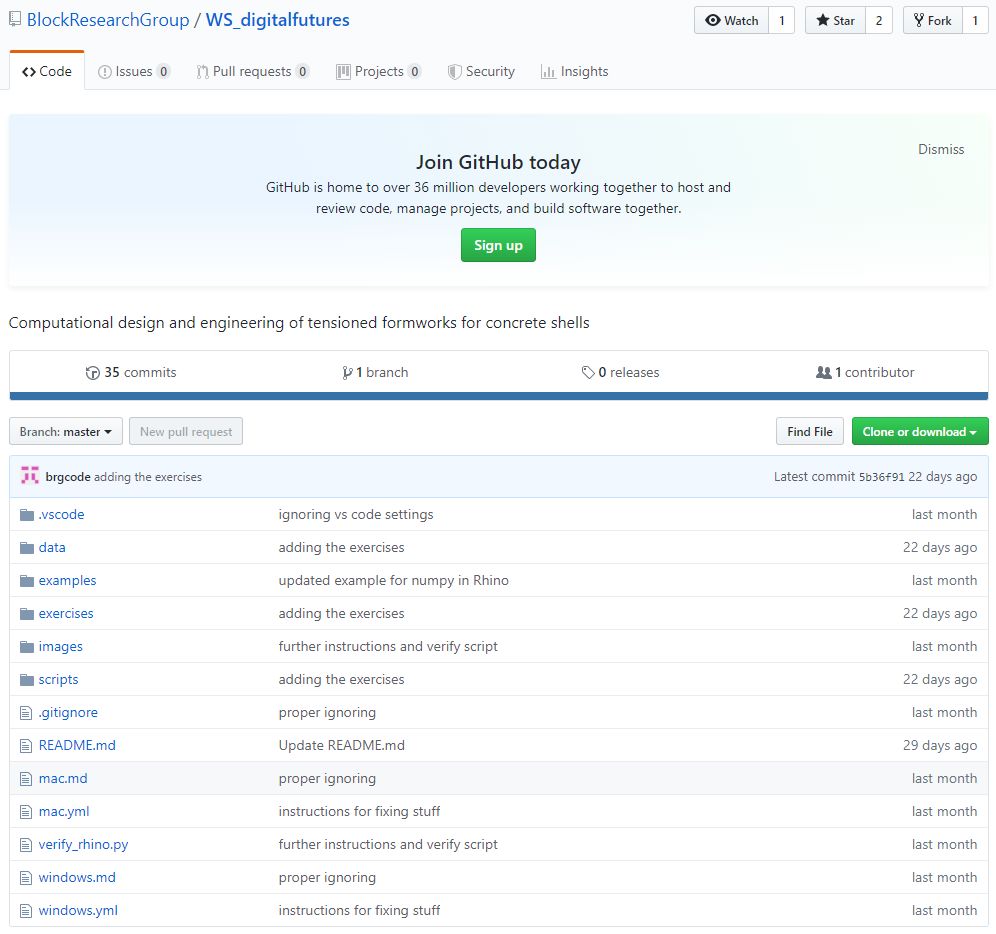Open the data folder
The height and width of the screenshot is (934, 996).
tap(52, 548)
